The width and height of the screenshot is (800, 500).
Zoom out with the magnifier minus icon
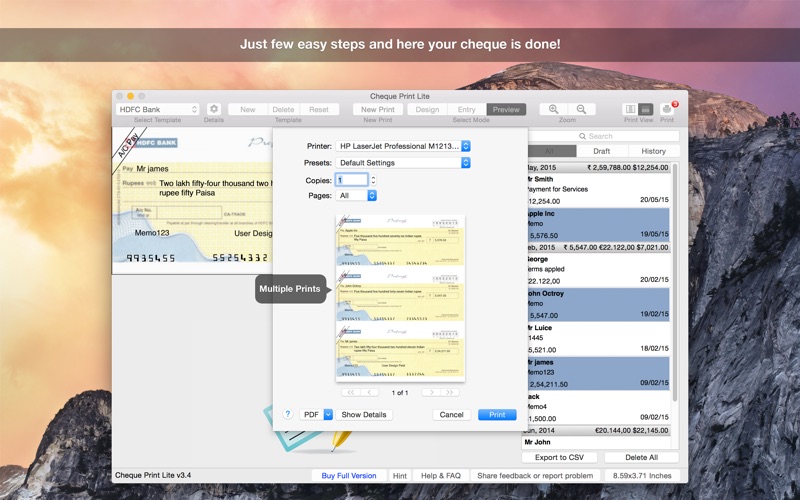point(581,109)
